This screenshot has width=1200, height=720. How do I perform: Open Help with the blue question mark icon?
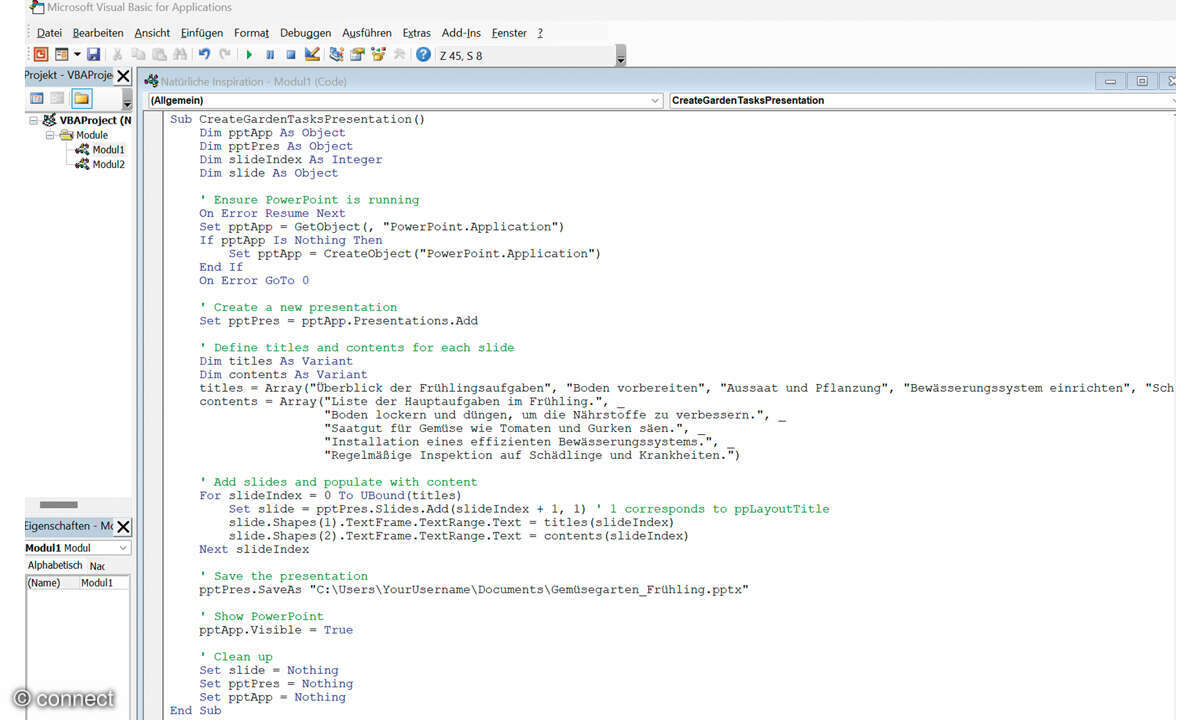(423, 55)
